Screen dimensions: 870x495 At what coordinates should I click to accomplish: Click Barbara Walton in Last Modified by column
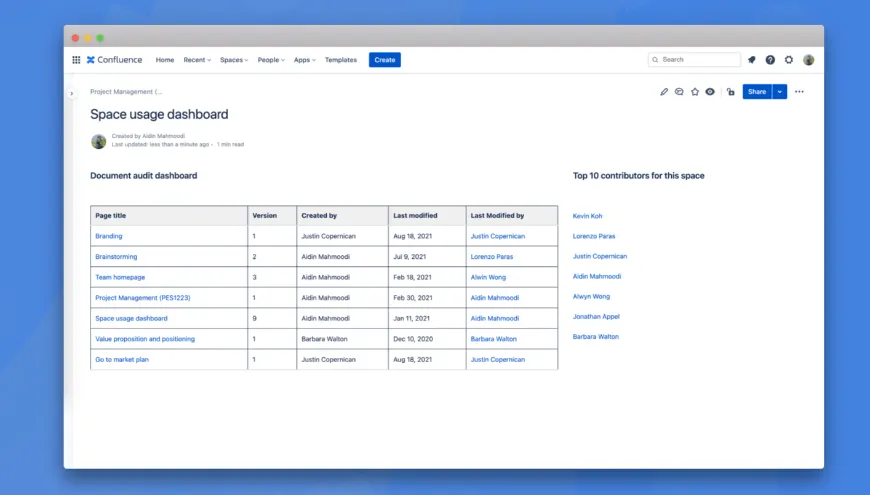click(493, 339)
